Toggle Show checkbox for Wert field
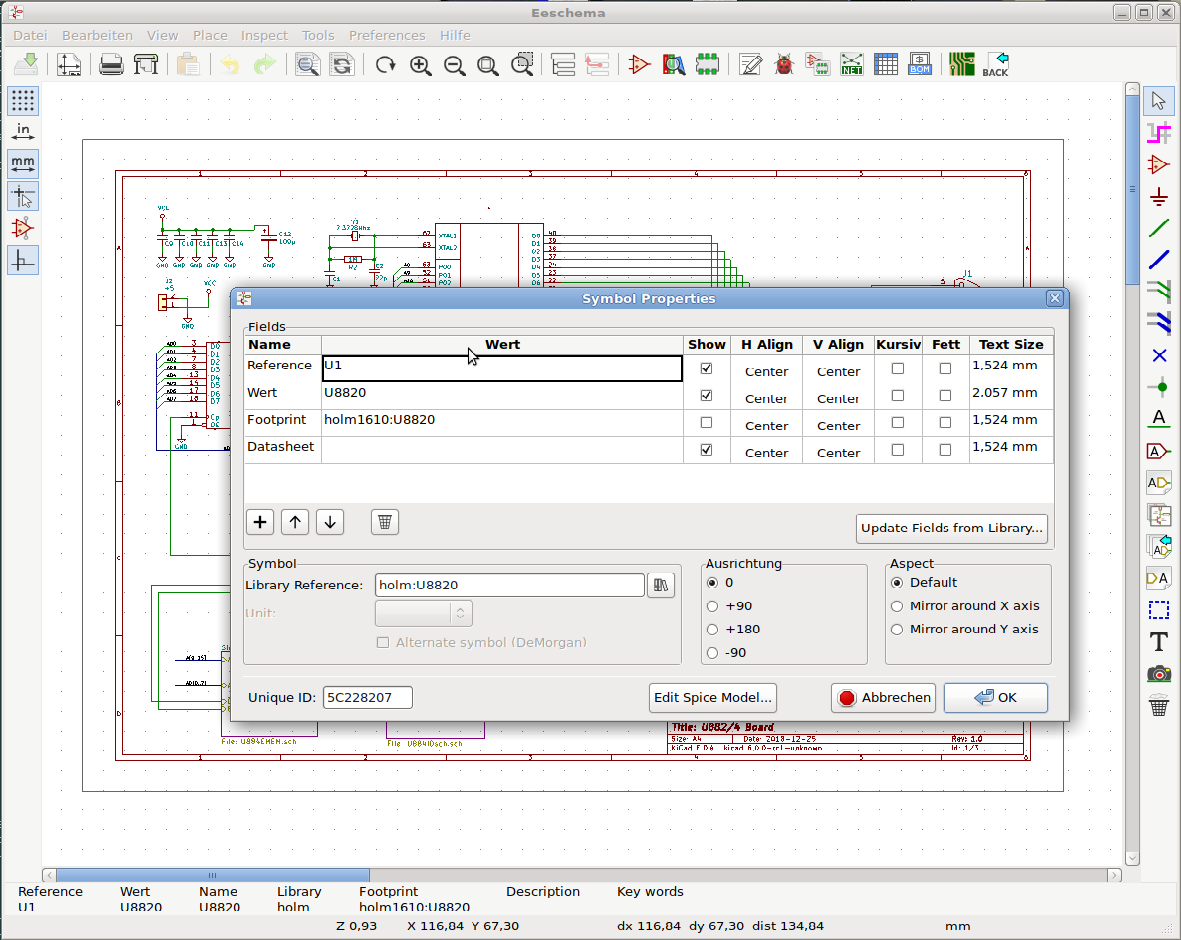 point(706,395)
